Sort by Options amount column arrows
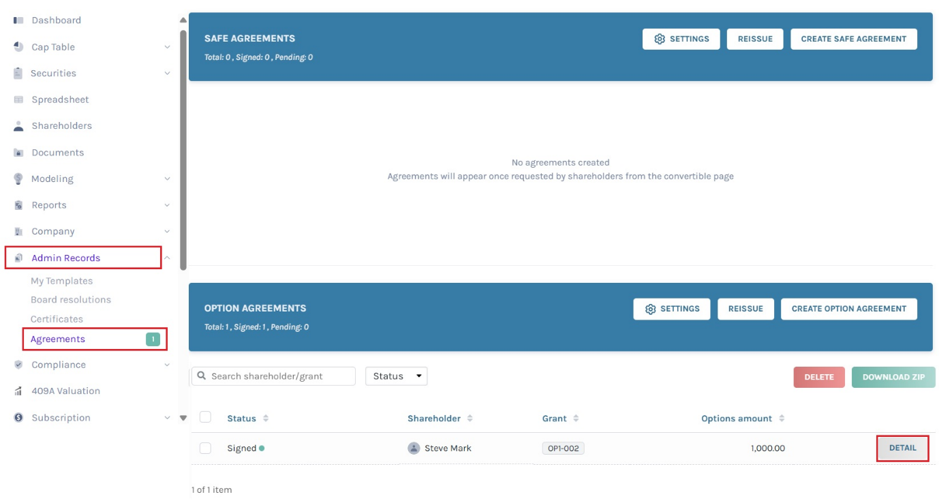Image resolution: width=939 pixels, height=503 pixels. (782, 419)
